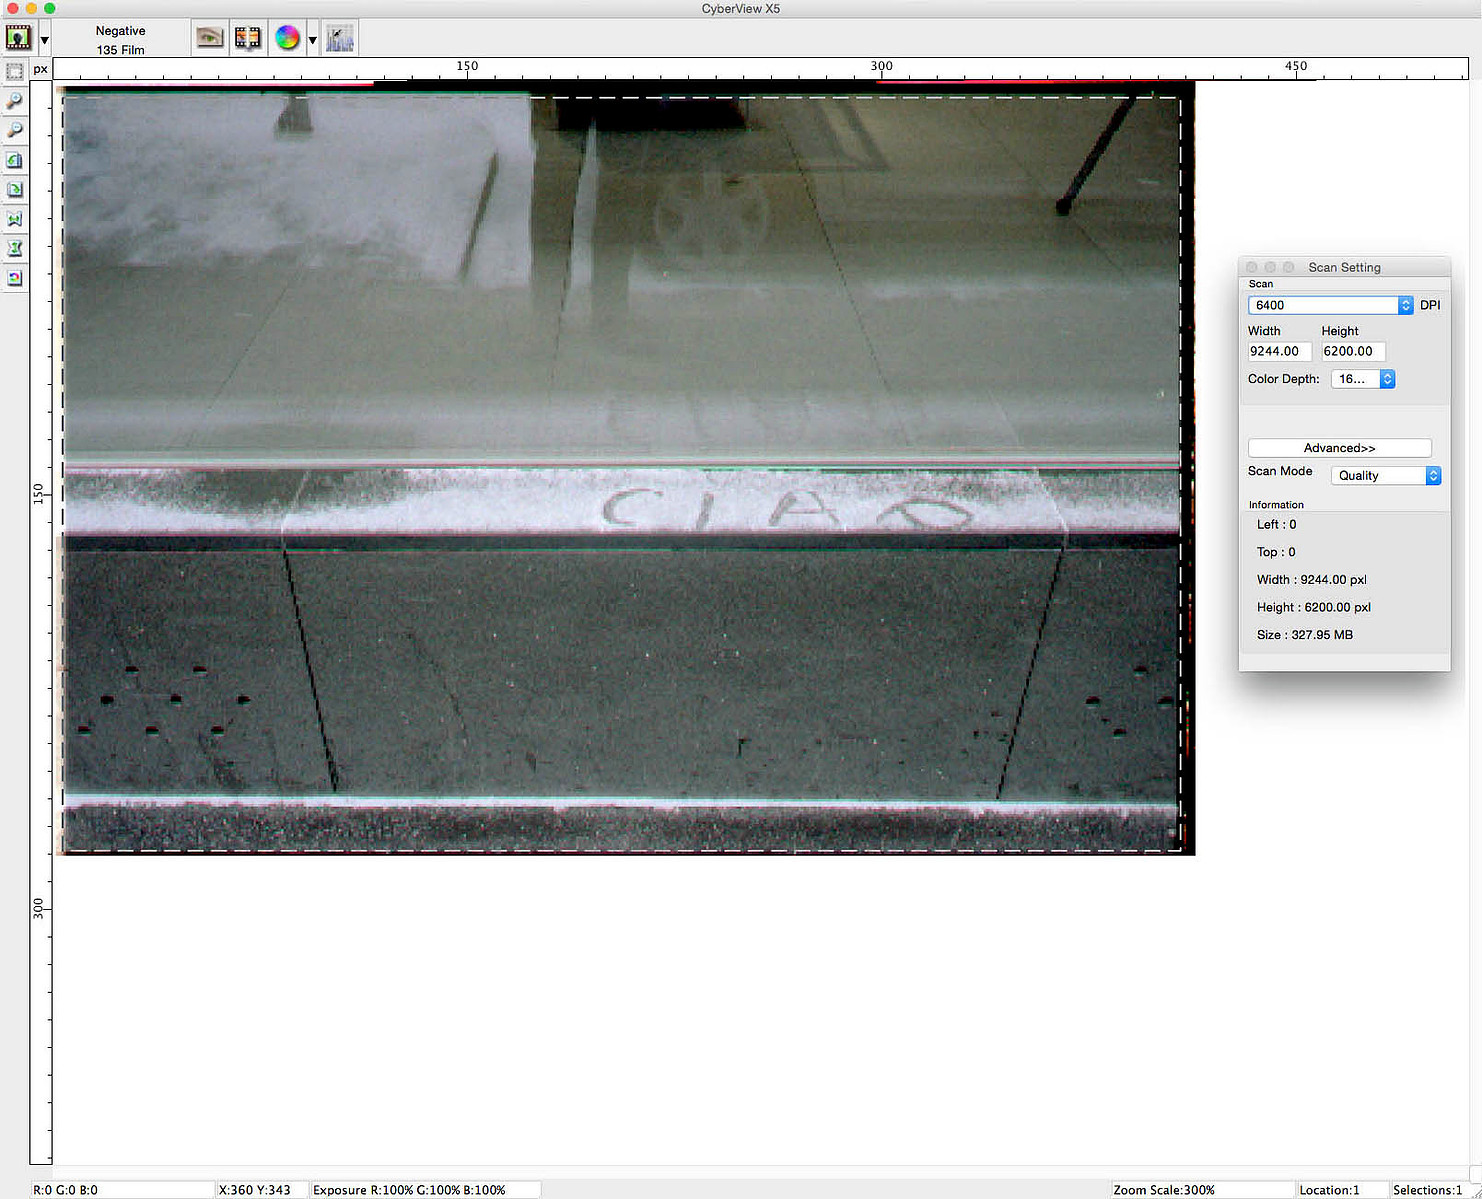Viewport: 1482px width, 1199px height.
Task: Expand the color wheel dropdown arrow
Action: pos(312,40)
